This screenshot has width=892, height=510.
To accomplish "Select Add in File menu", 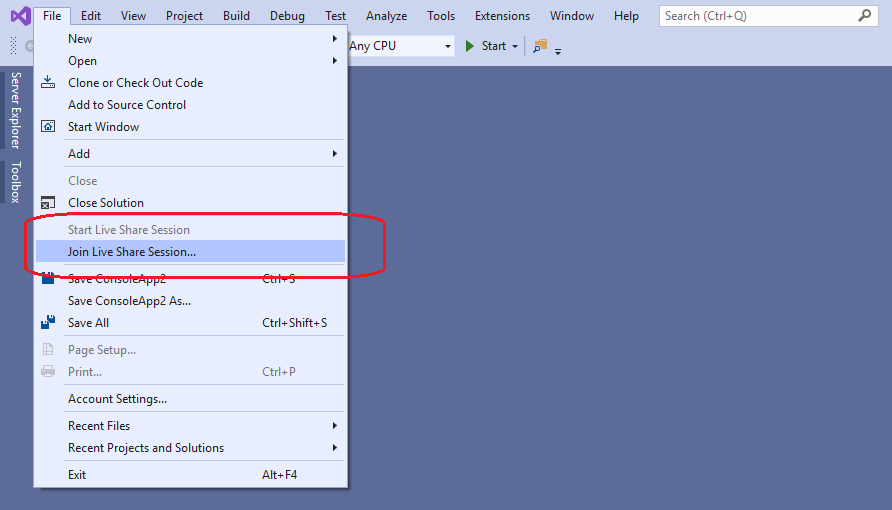I will [x=191, y=154].
